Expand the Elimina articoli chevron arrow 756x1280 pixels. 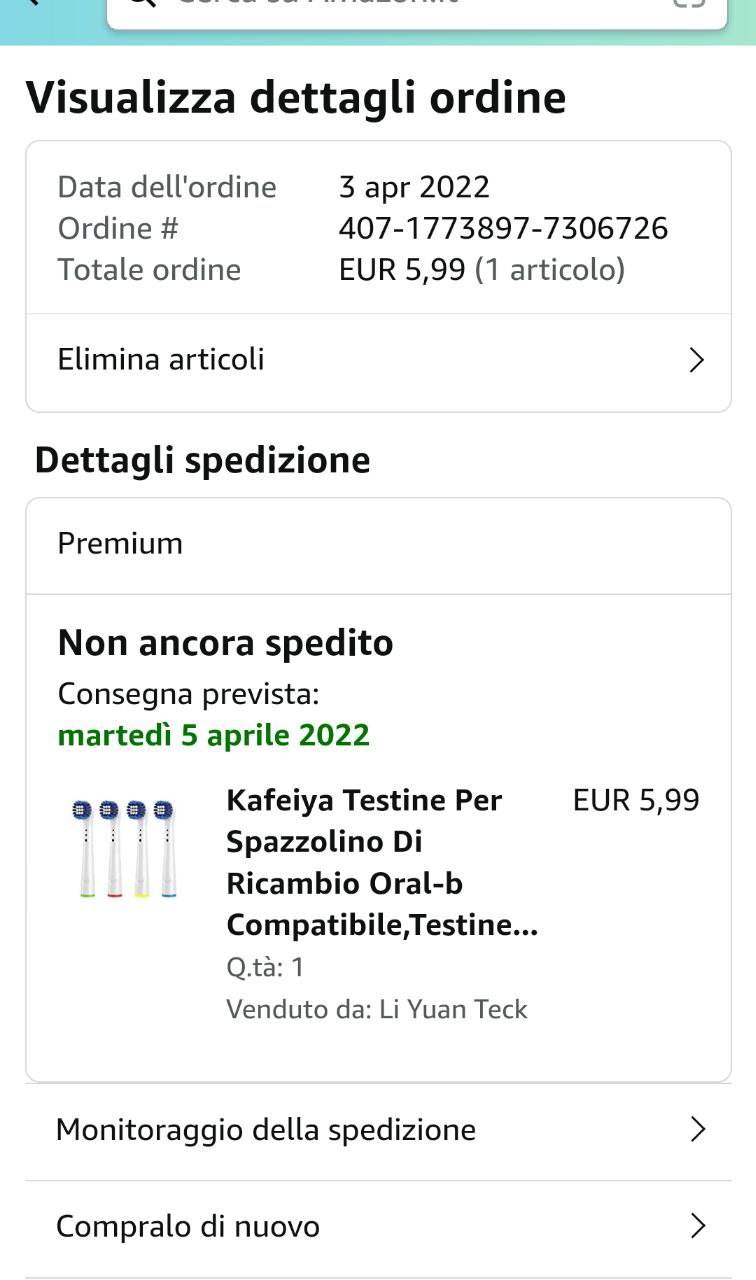click(697, 360)
